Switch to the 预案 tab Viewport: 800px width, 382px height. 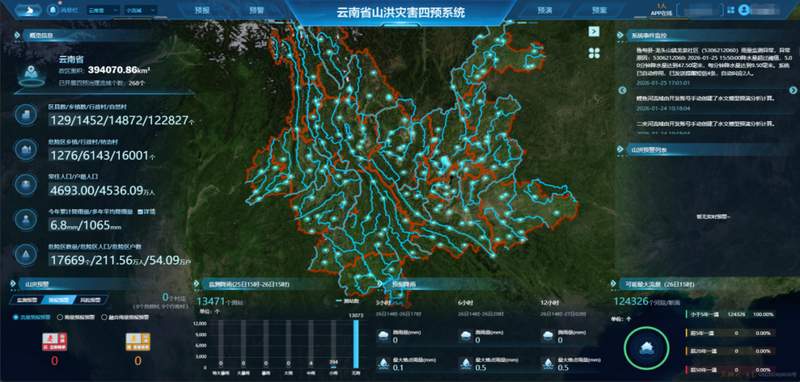pyautogui.click(x=599, y=10)
